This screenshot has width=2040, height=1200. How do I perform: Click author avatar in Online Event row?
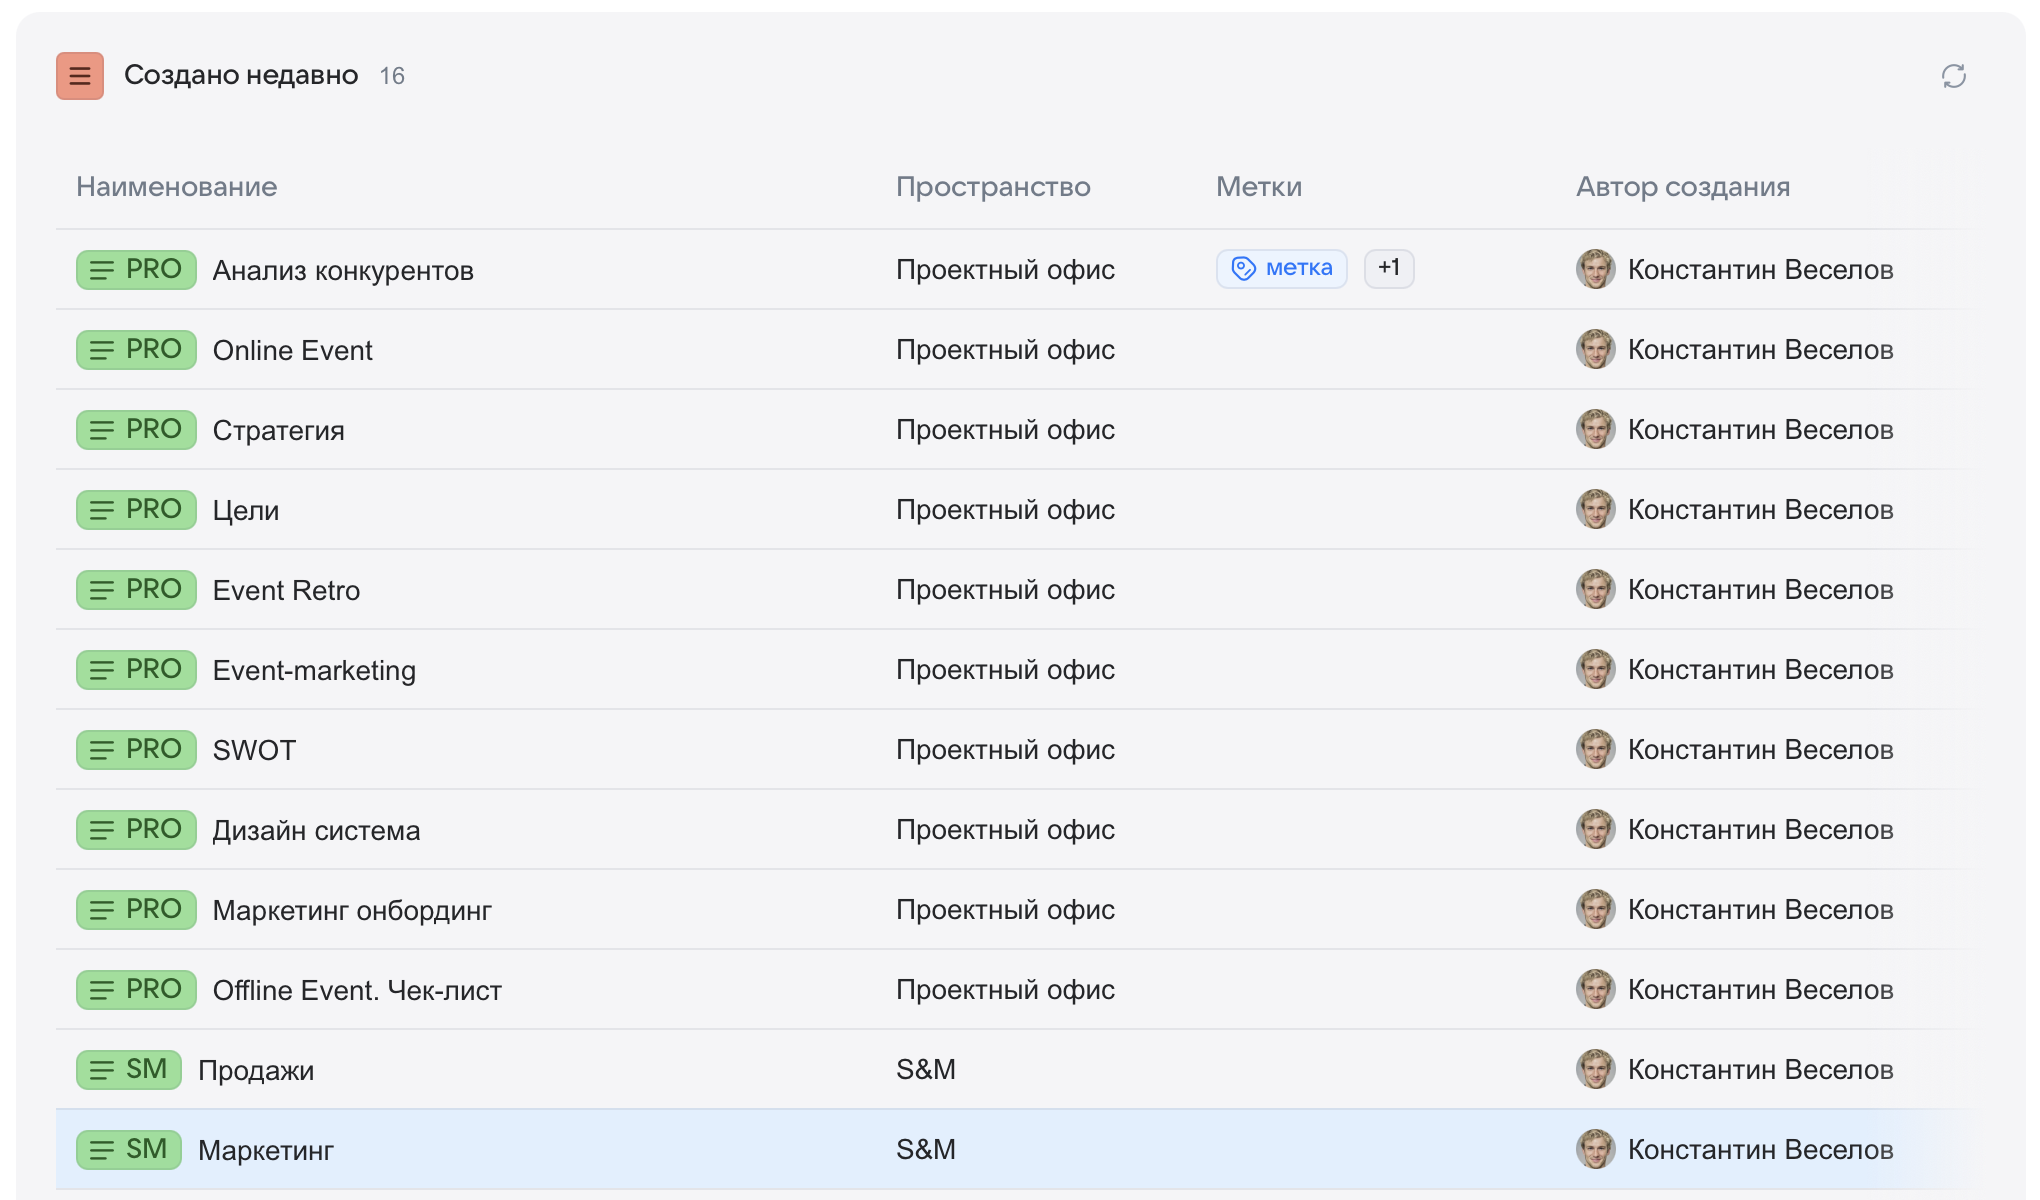pos(1595,350)
